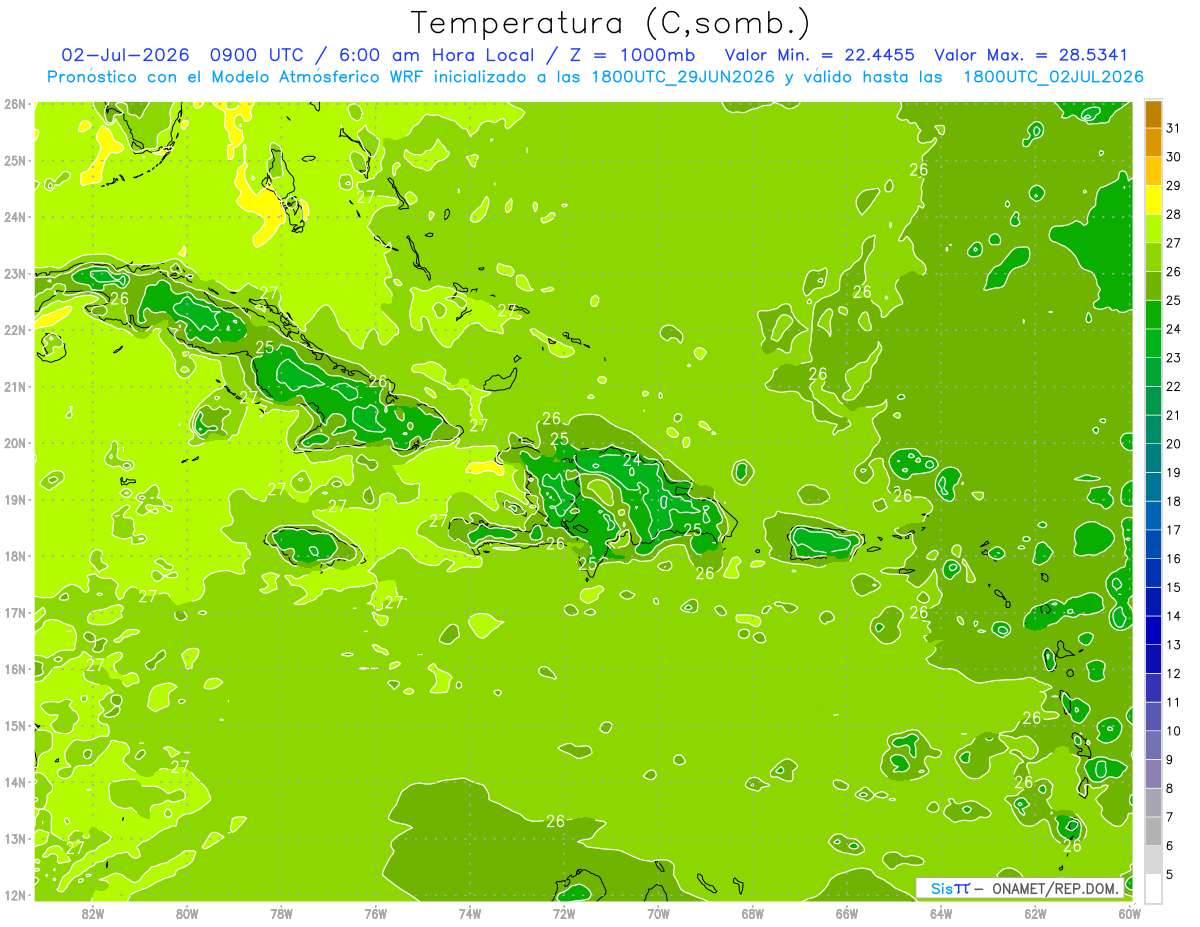Click the '72W' longitude axis label
Image resolution: width=1200 pixels, height=927 pixels.
(x=564, y=913)
